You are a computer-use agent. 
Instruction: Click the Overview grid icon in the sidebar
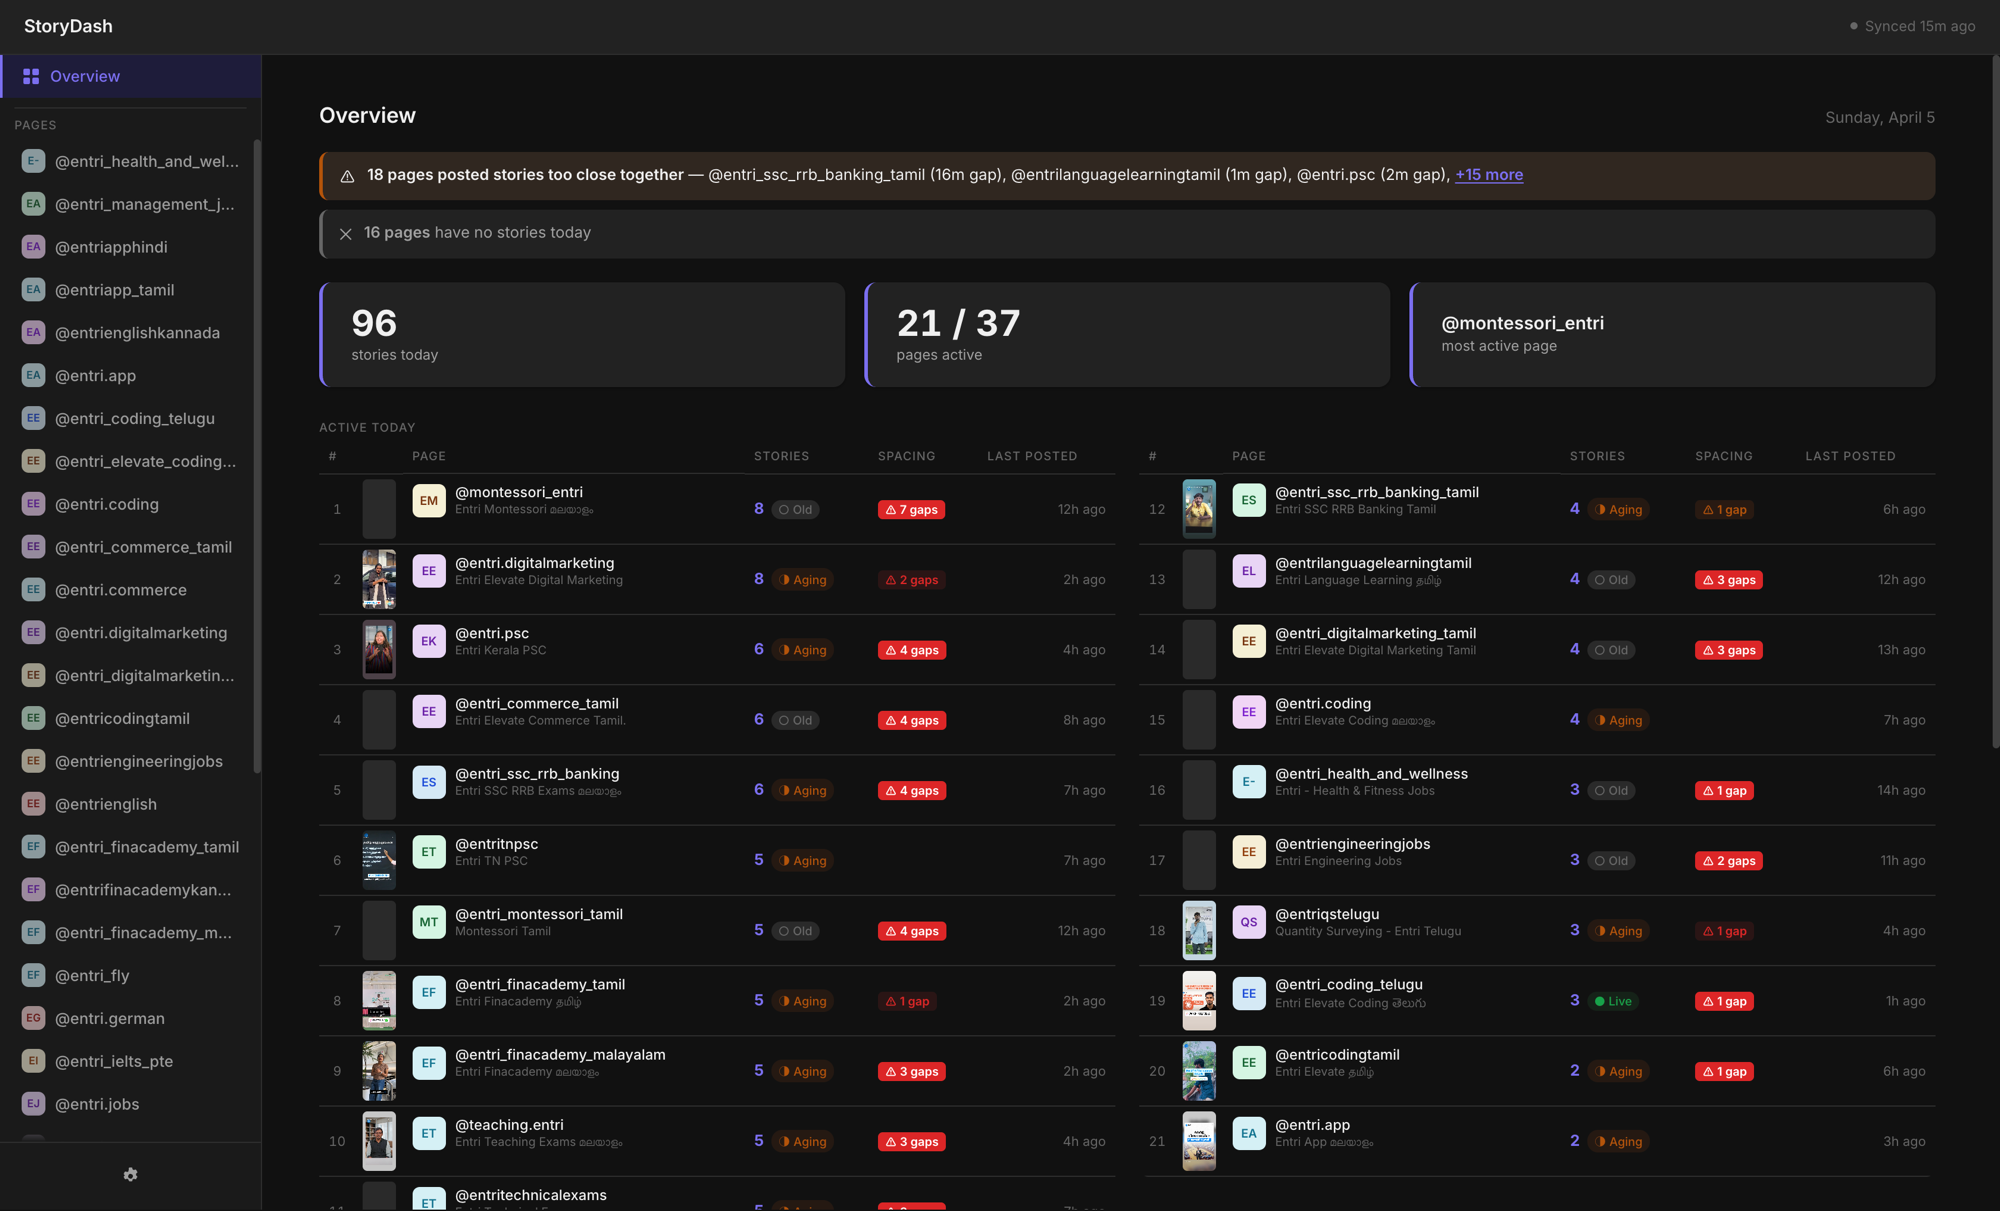tap(31, 76)
